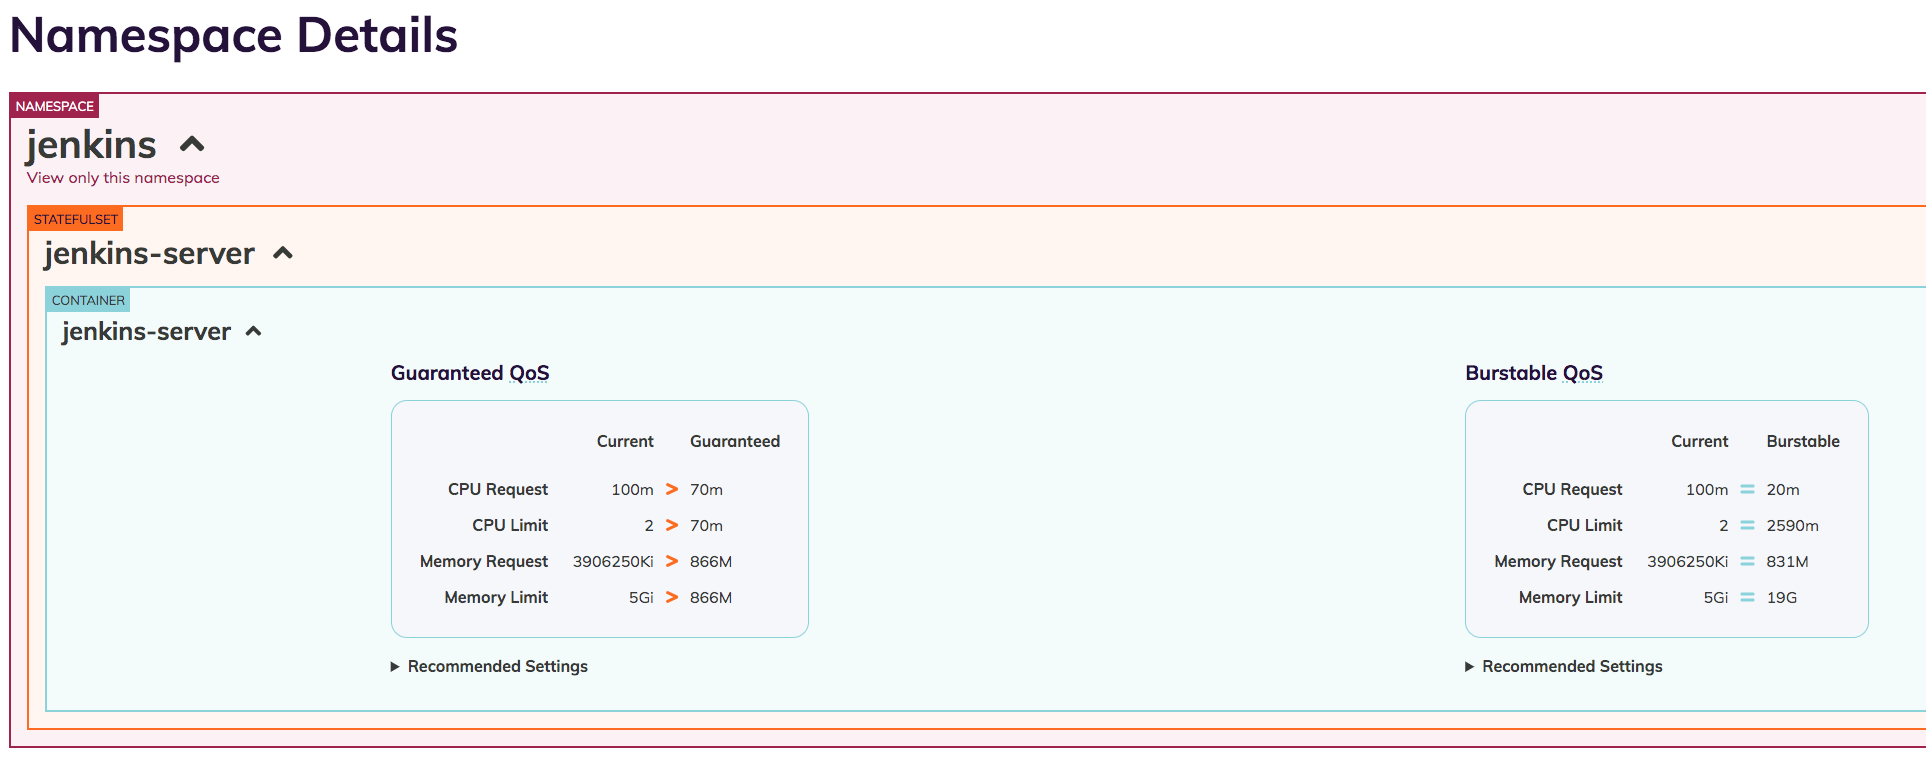Click the 866M Guaranteed Memory Limit value
1926x775 pixels.
[711, 597]
